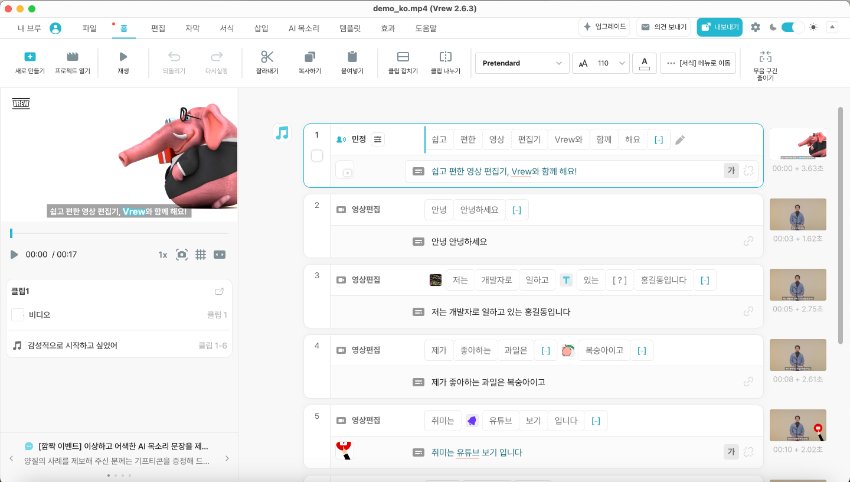Click the music note icon beside clip 1
Viewport: 850px width, 482px height.
click(x=282, y=132)
